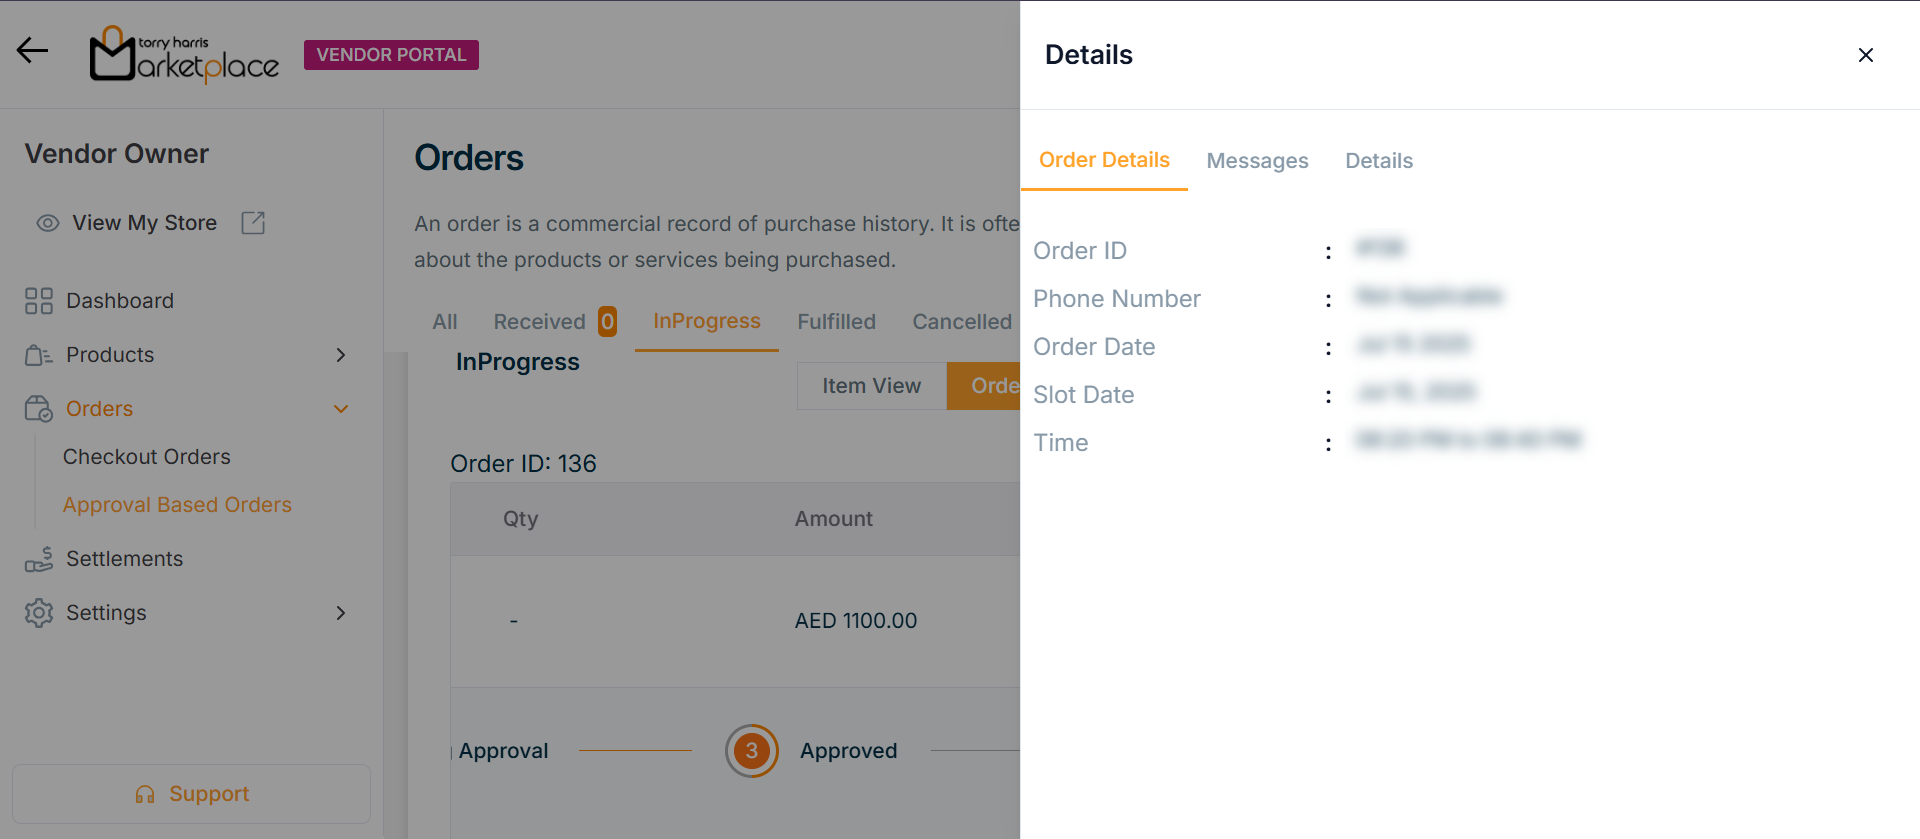Open store via external link icon
Viewport: 1920px width, 839px height.
[x=253, y=223]
